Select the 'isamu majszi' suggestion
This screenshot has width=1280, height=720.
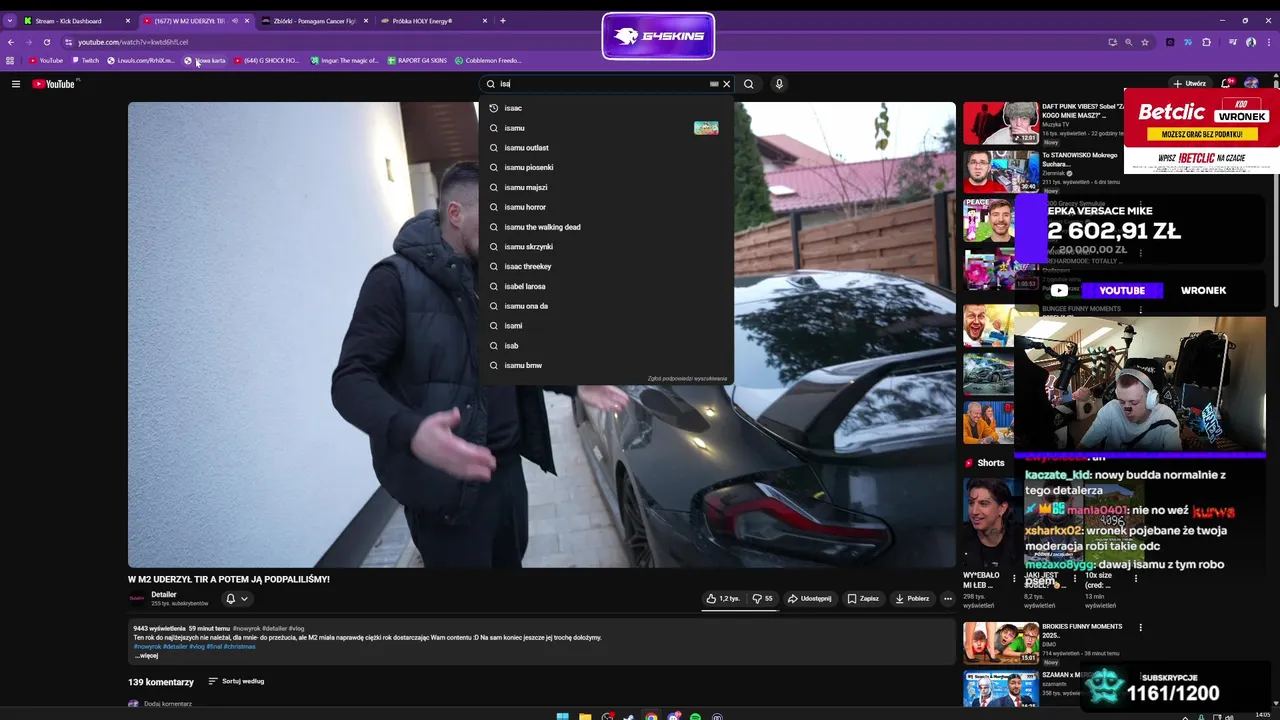(606, 187)
